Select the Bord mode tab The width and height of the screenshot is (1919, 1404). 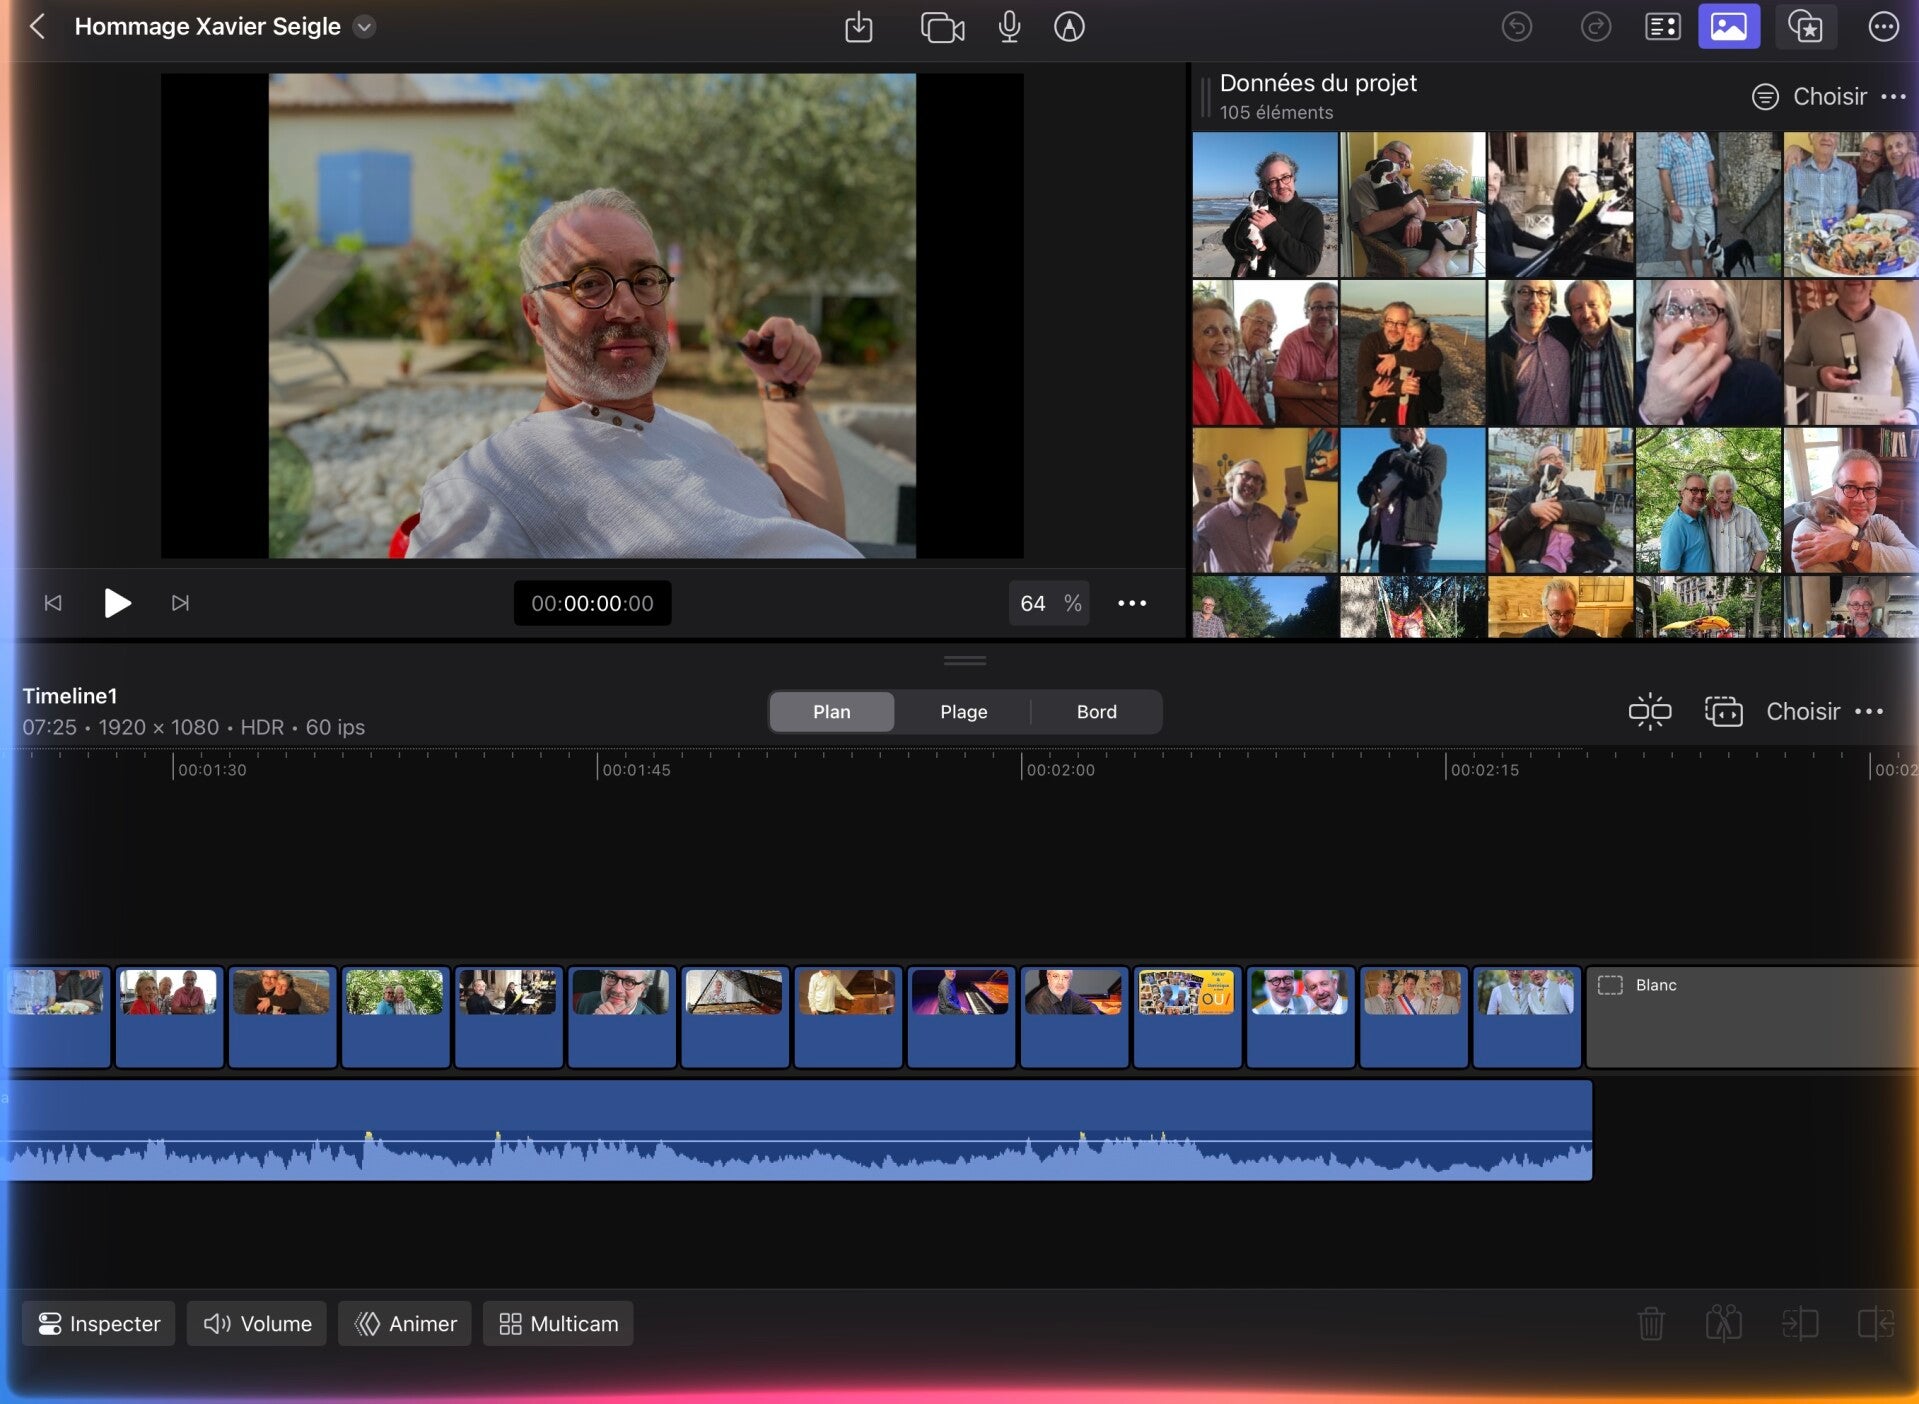coord(1096,711)
